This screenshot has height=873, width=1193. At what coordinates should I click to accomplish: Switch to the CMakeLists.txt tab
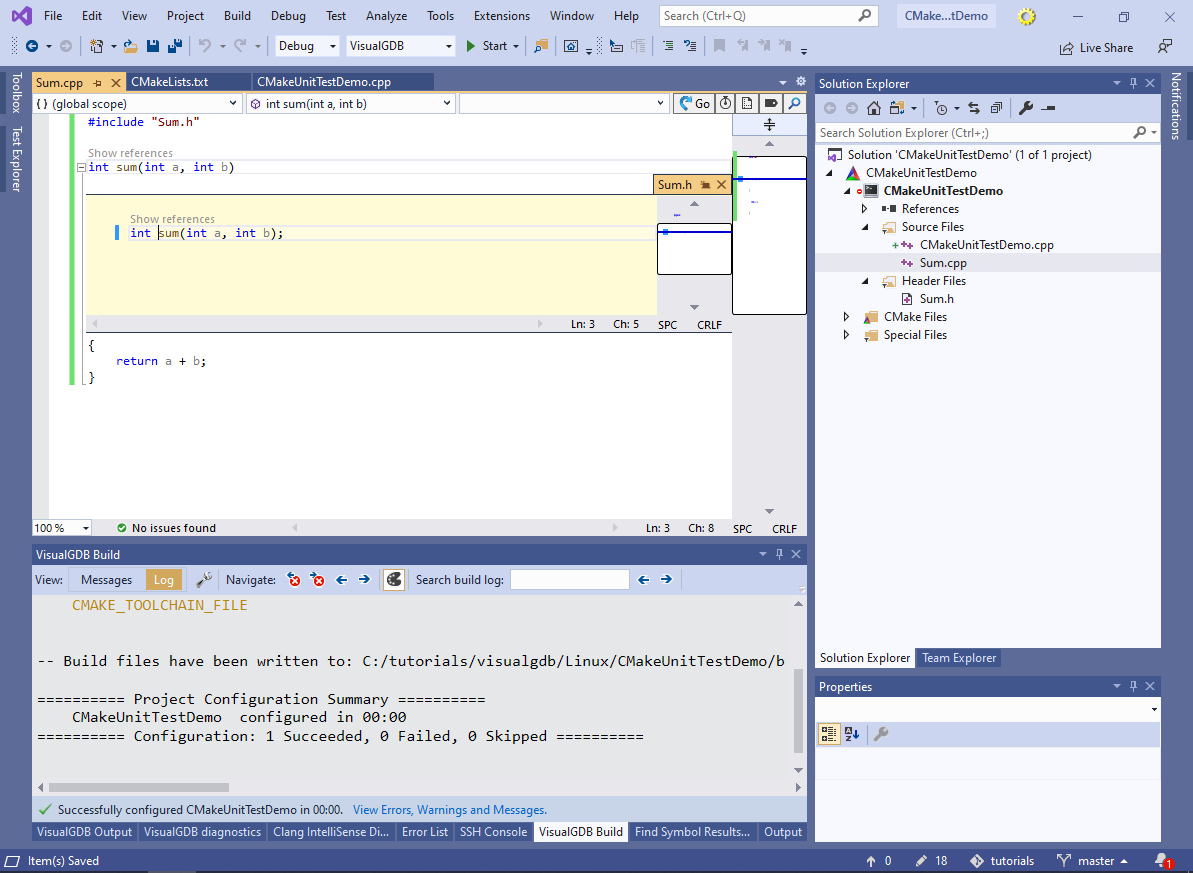170,82
